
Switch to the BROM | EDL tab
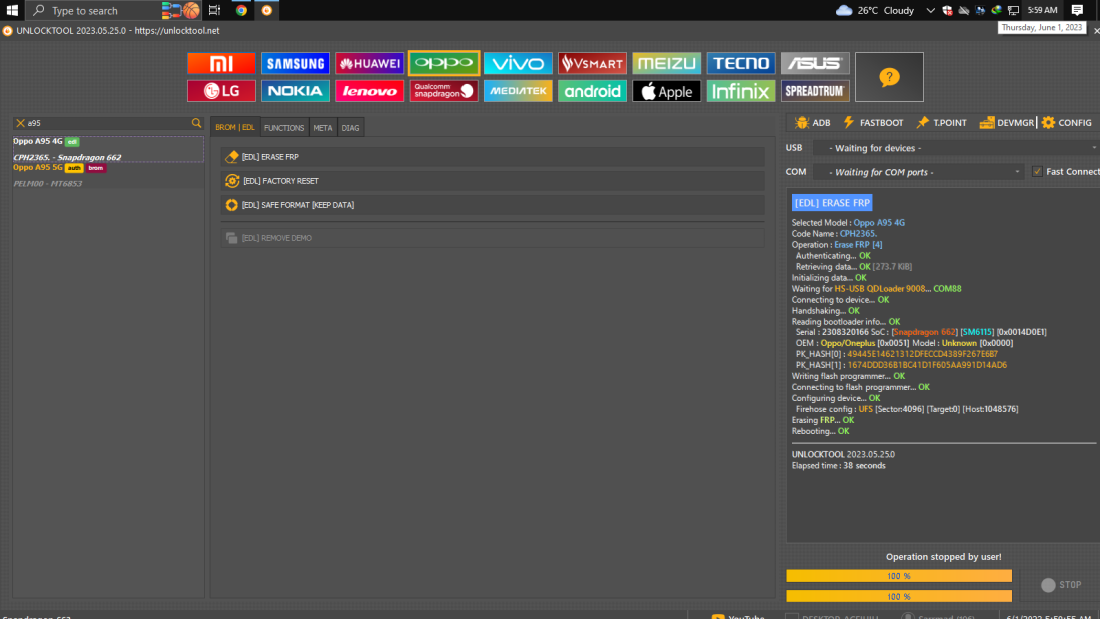pos(235,127)
